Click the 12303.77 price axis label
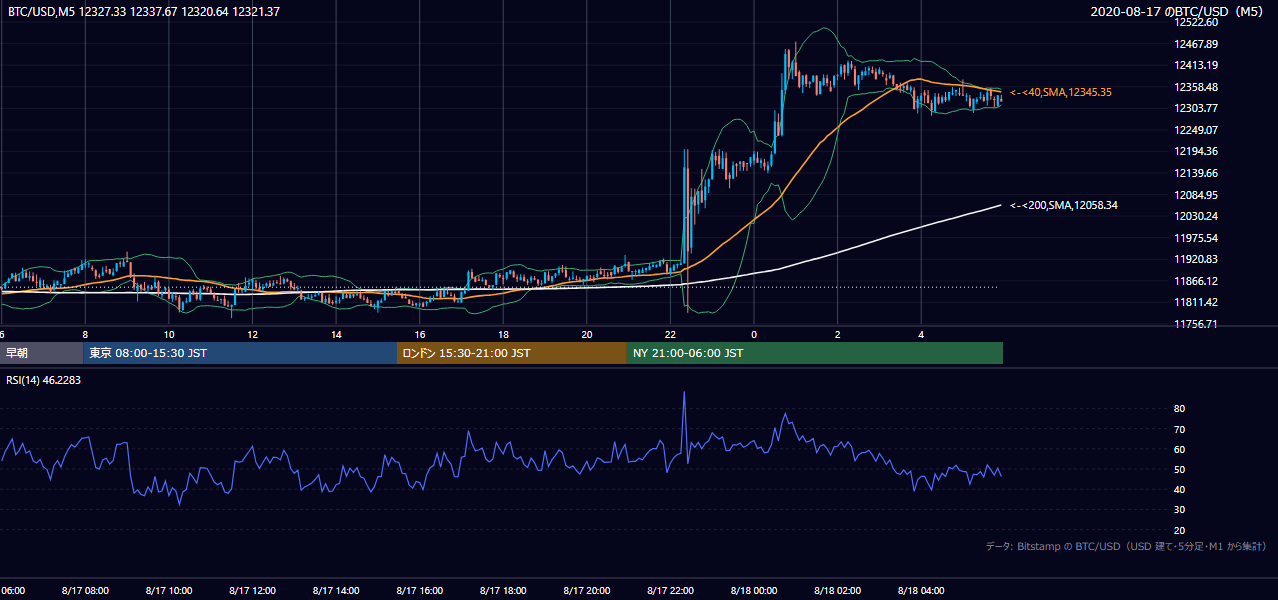Viewport: 1278px width, 600px height. pyautogui.click(x=1196, y=108)
